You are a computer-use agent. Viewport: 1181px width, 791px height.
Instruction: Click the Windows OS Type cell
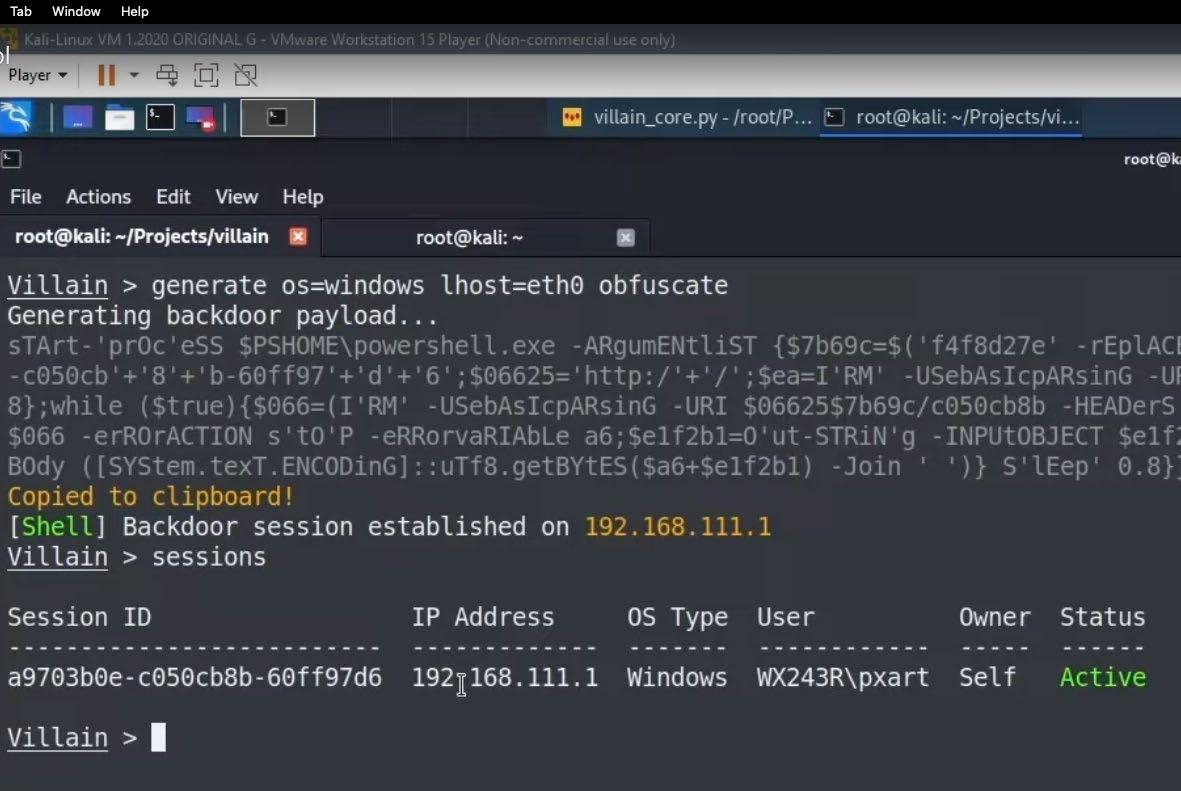(x=676, y=677)
